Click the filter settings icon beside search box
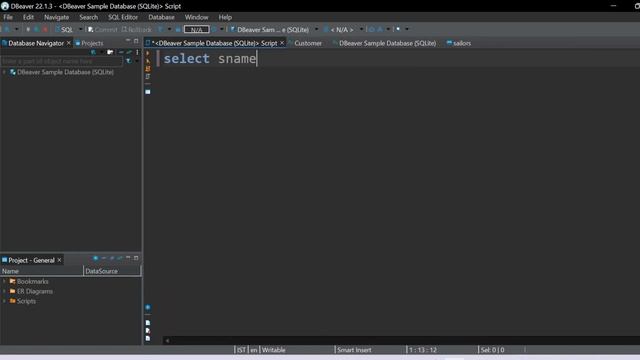 click(129, 61)
